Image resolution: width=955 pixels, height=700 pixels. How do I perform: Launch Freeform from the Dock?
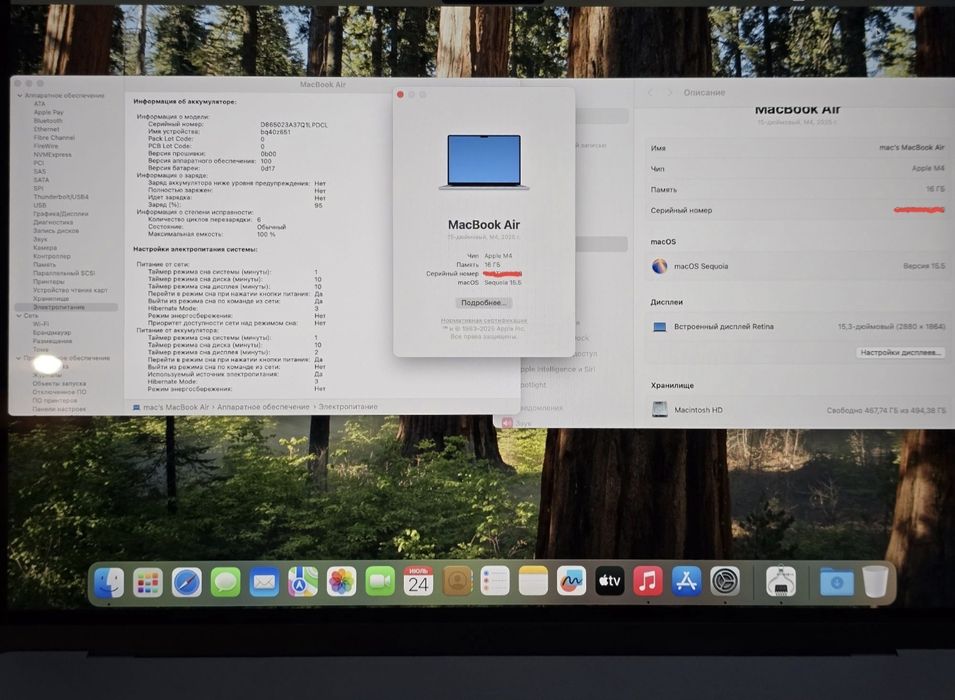pos(571,582)
